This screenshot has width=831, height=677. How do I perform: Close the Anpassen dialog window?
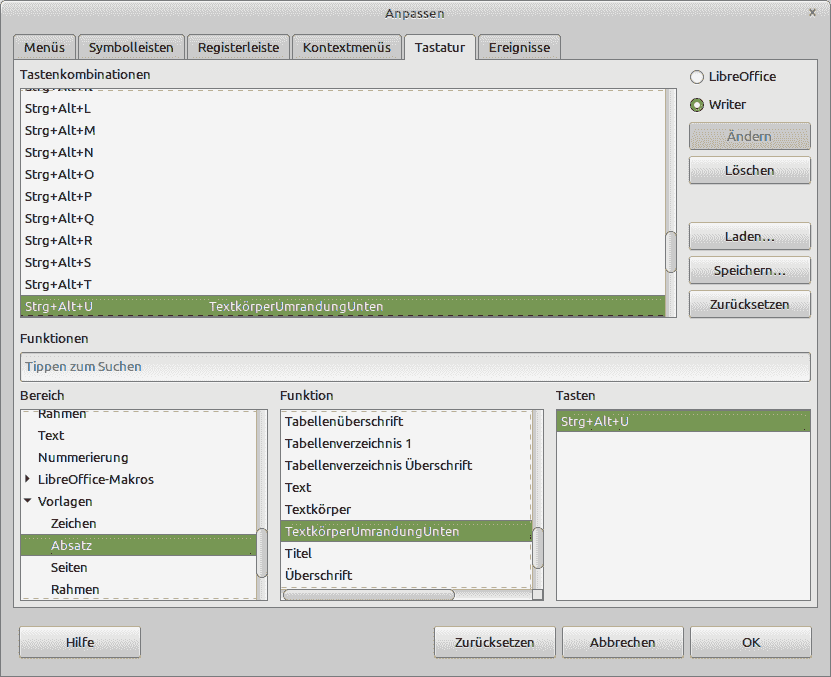[813, 12]
